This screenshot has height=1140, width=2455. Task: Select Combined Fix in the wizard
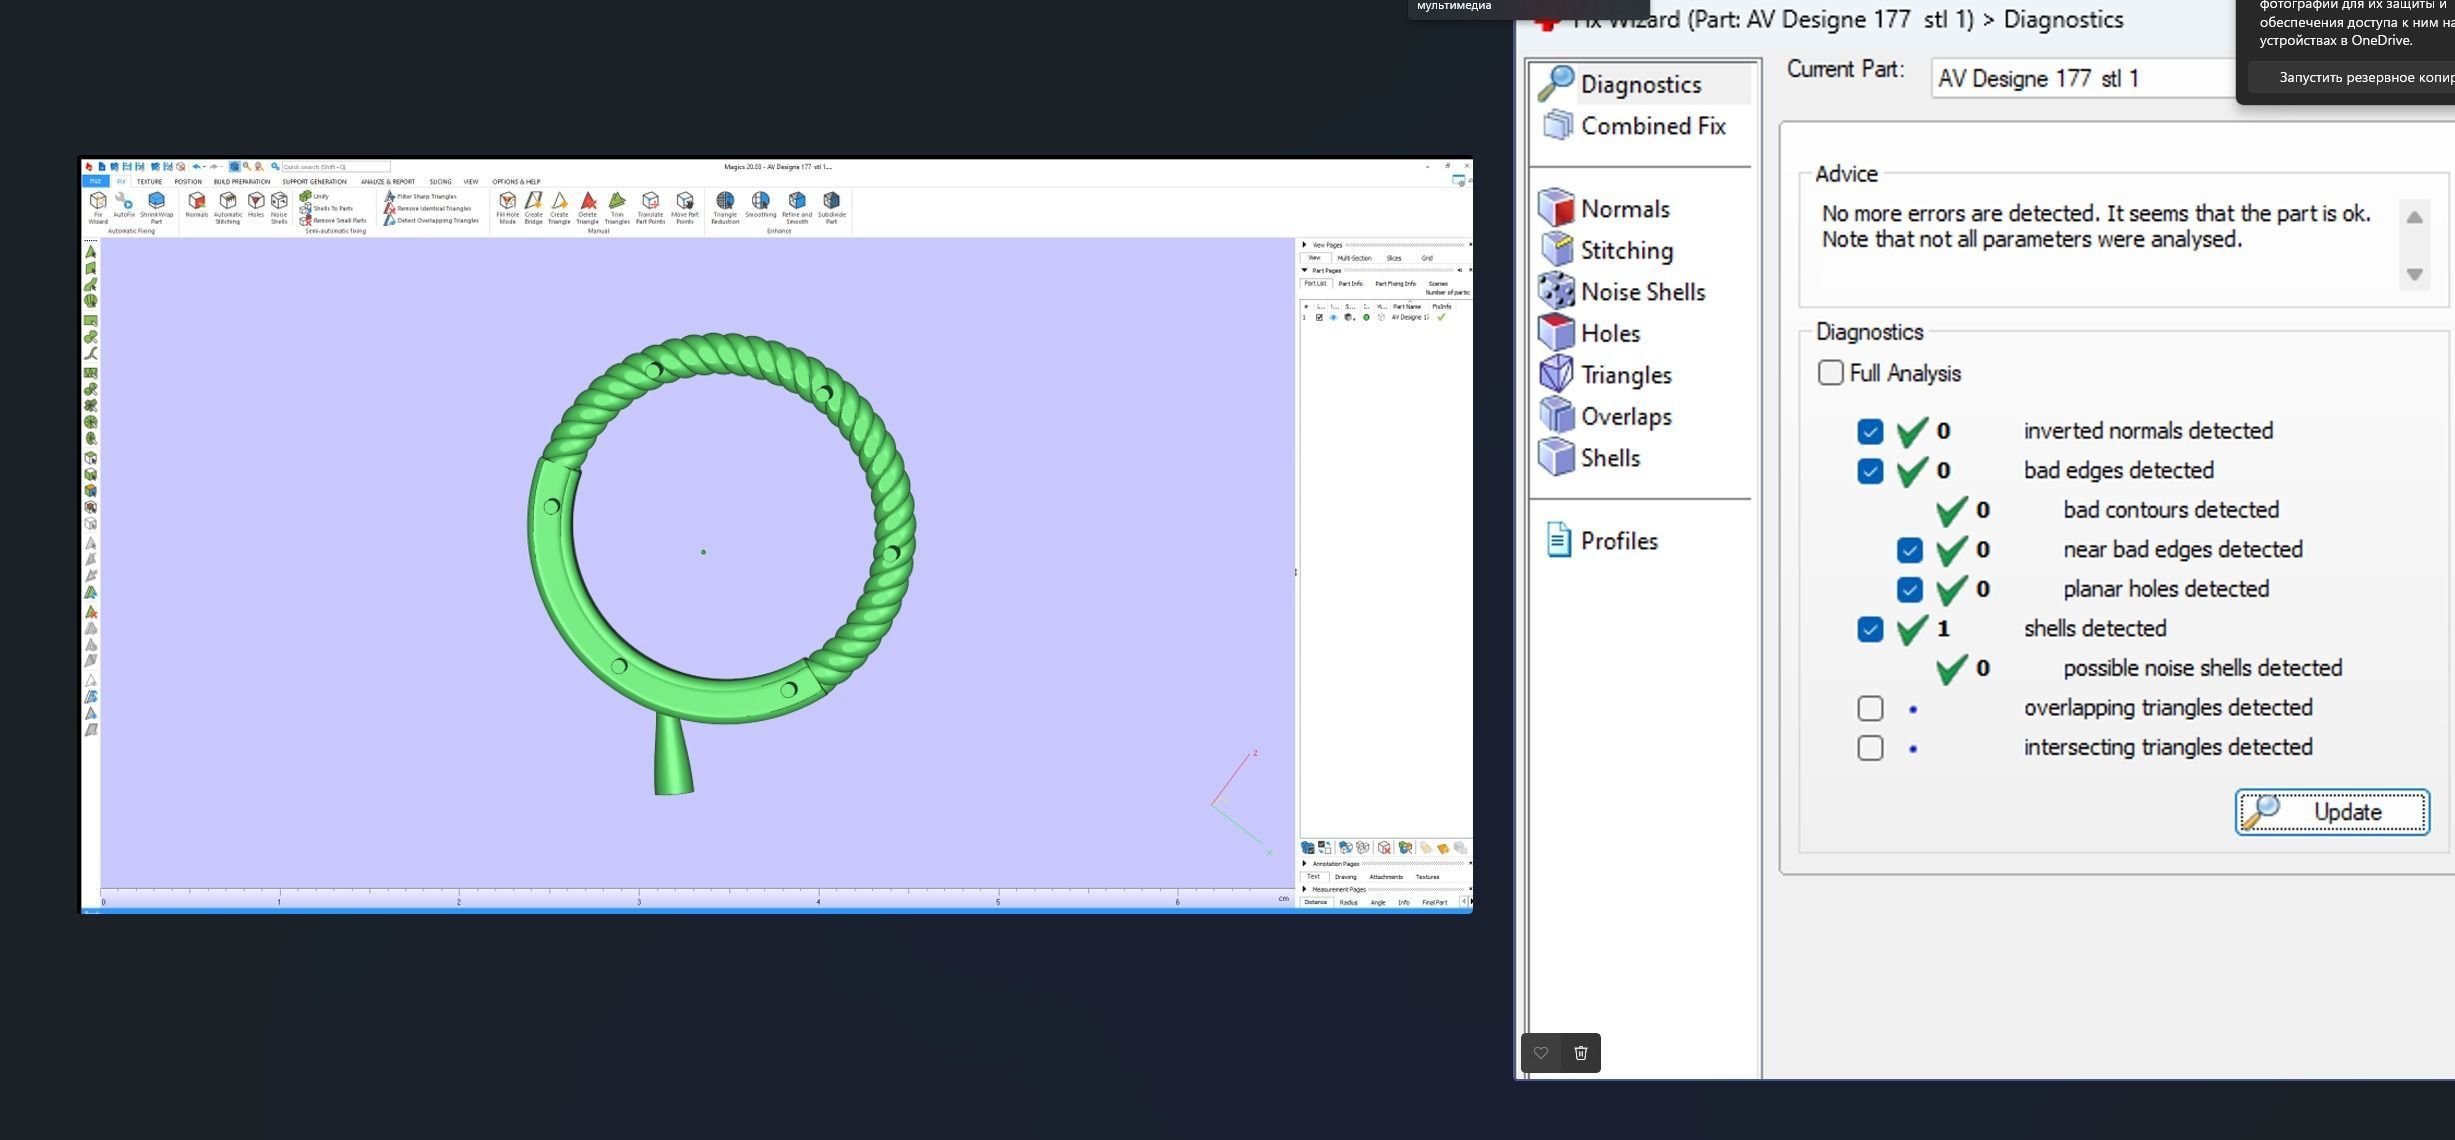coord(1652,126)
